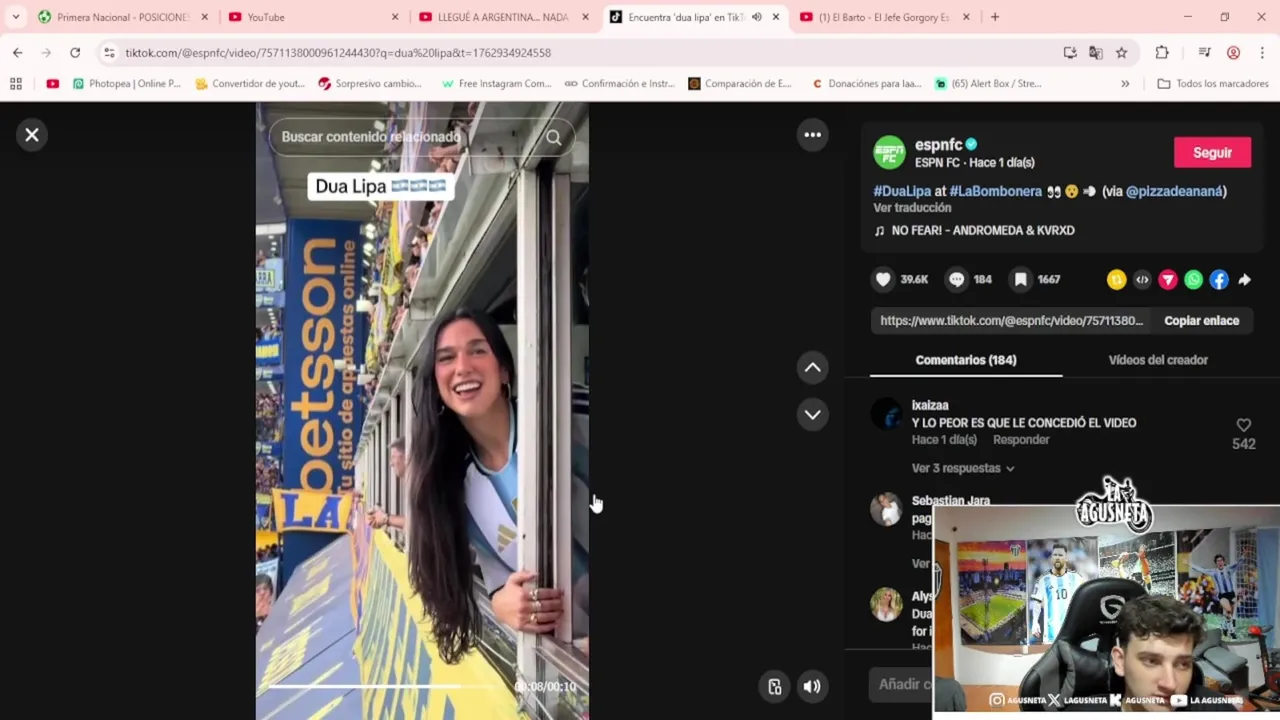Open the YouTube bookmark icon
Screen dimensions: 1280x720
pyautogui.click(x=52, y=84)
